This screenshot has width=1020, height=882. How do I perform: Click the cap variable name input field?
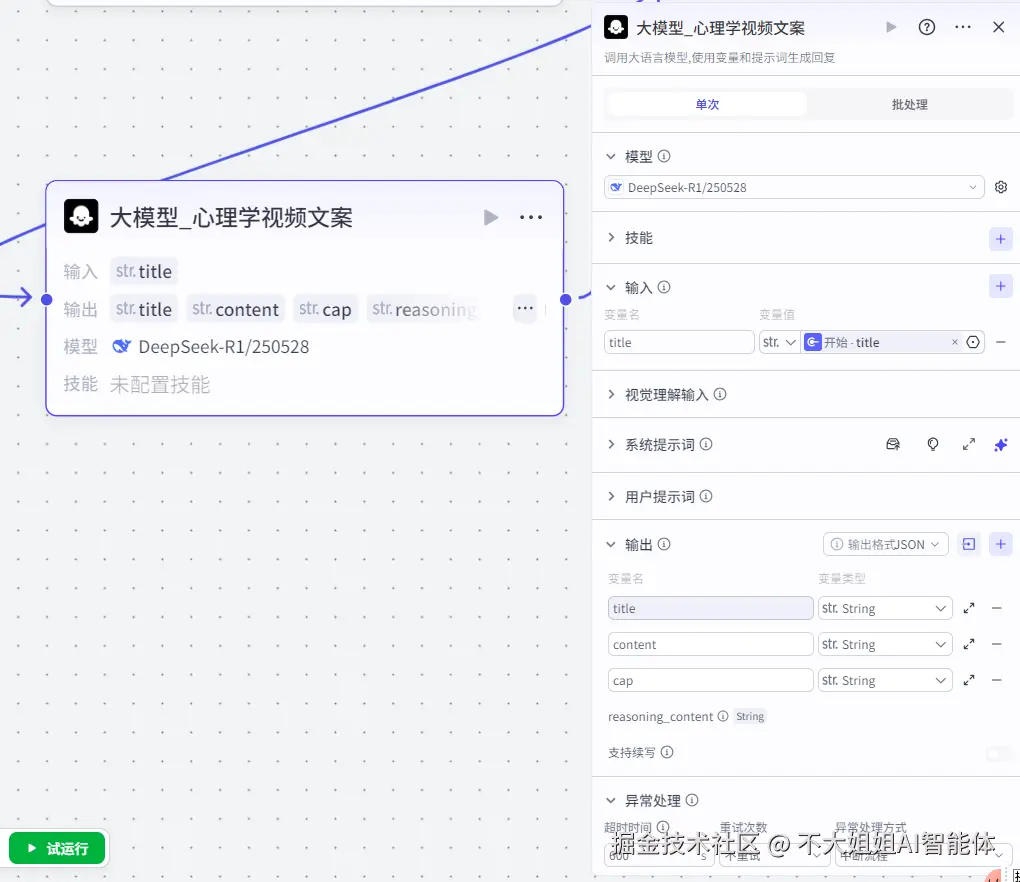[710, 679]
